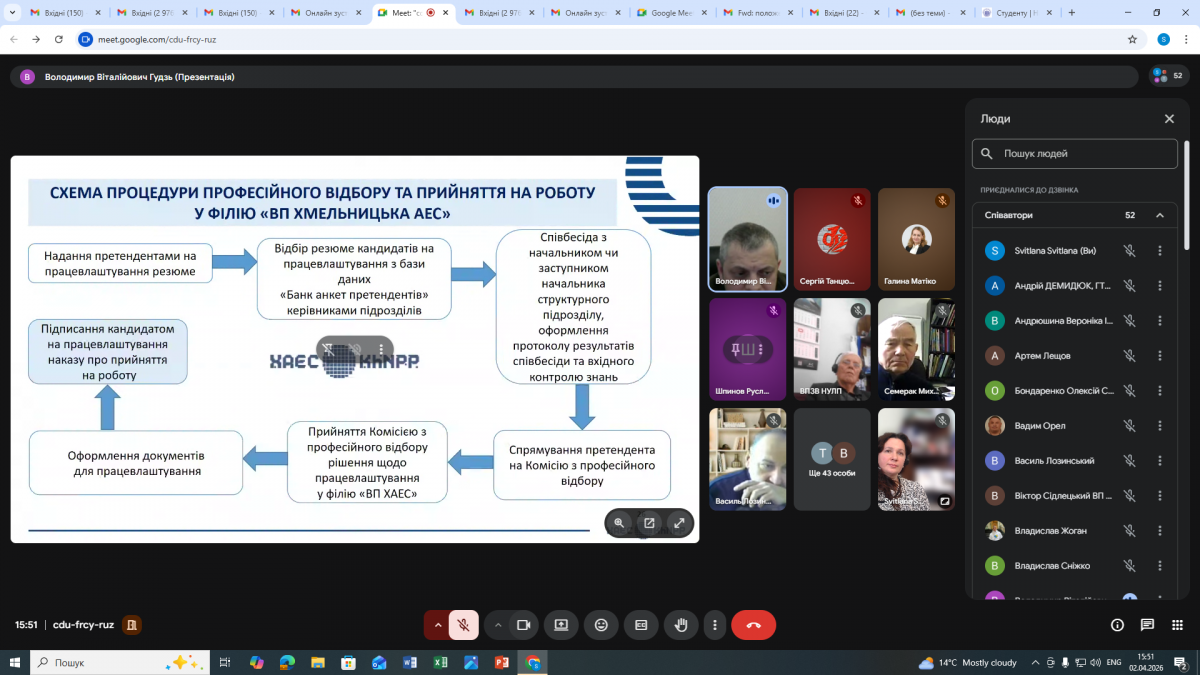Collapse the Співавтори section
Screen dimensions: 1200x675
(x=1160, y=215)
